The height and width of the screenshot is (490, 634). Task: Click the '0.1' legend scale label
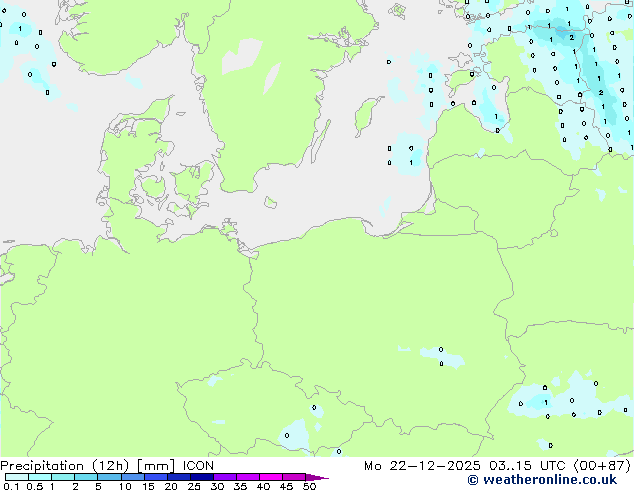click(x=12, y=486)
